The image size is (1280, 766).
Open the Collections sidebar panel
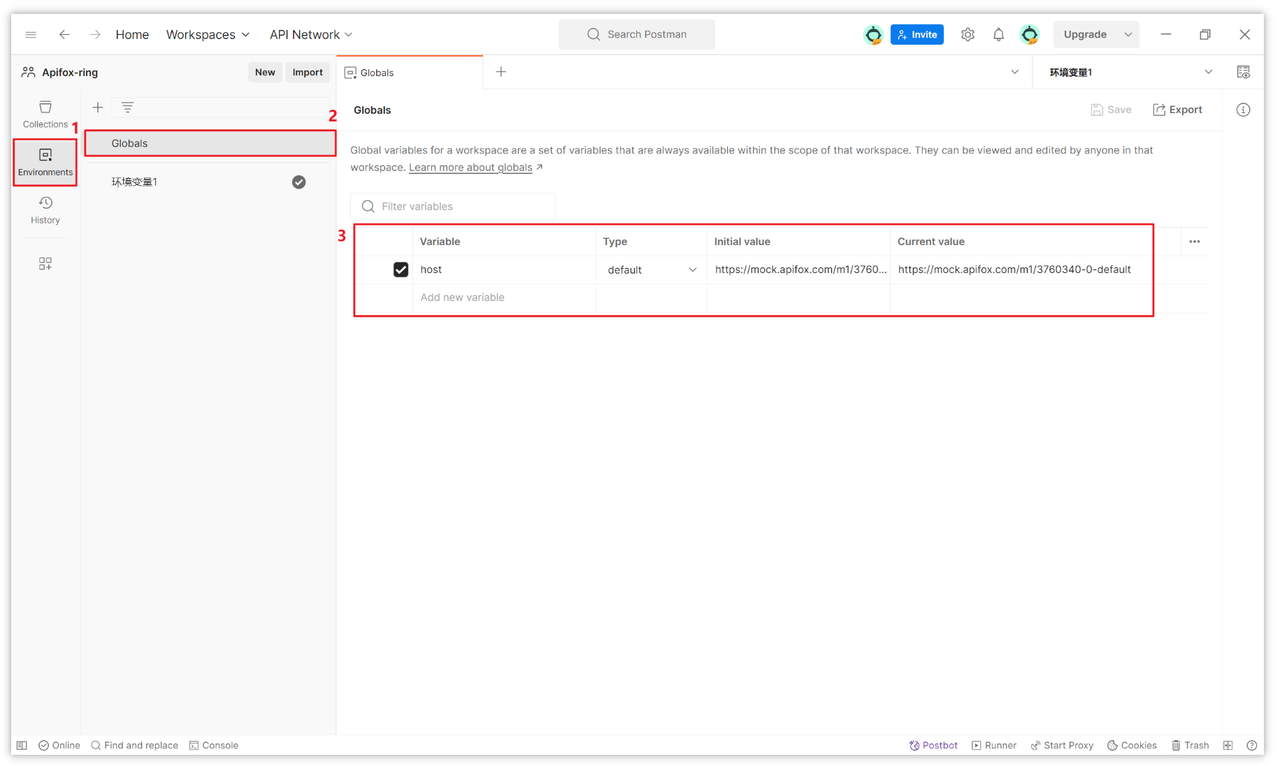45,114
